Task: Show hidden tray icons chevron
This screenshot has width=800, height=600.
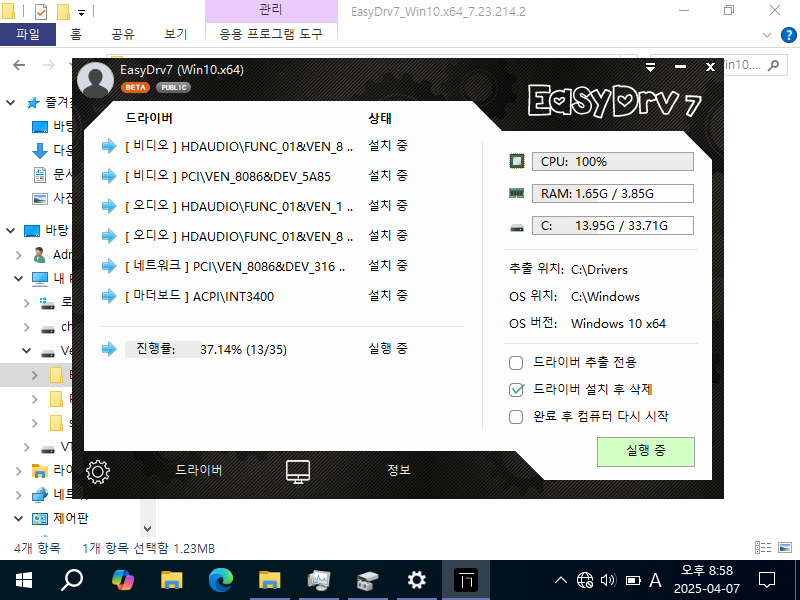Action: pos(561,580)
